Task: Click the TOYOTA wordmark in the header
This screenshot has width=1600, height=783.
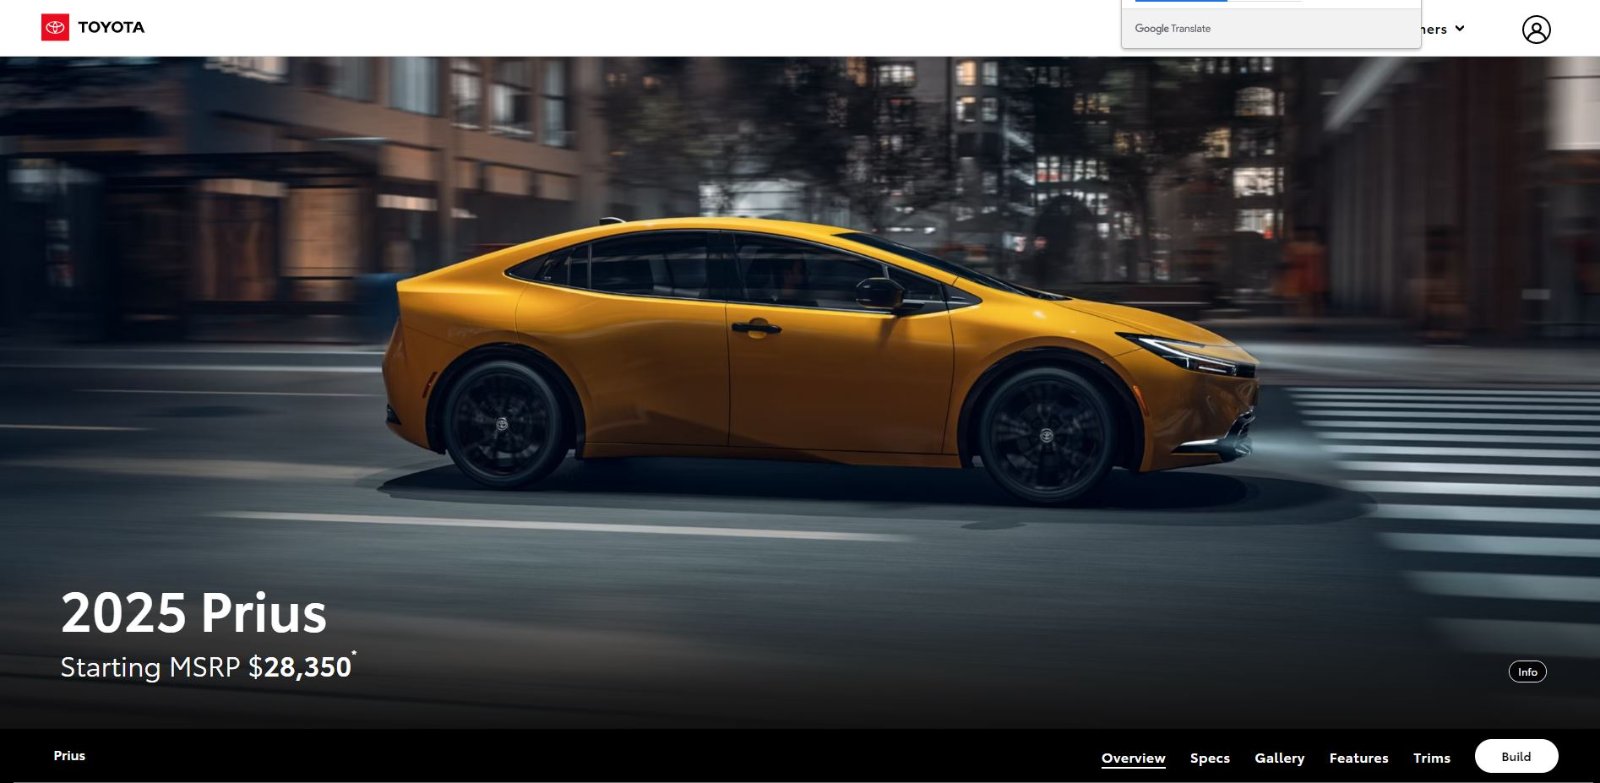Action: pos(111,27)
